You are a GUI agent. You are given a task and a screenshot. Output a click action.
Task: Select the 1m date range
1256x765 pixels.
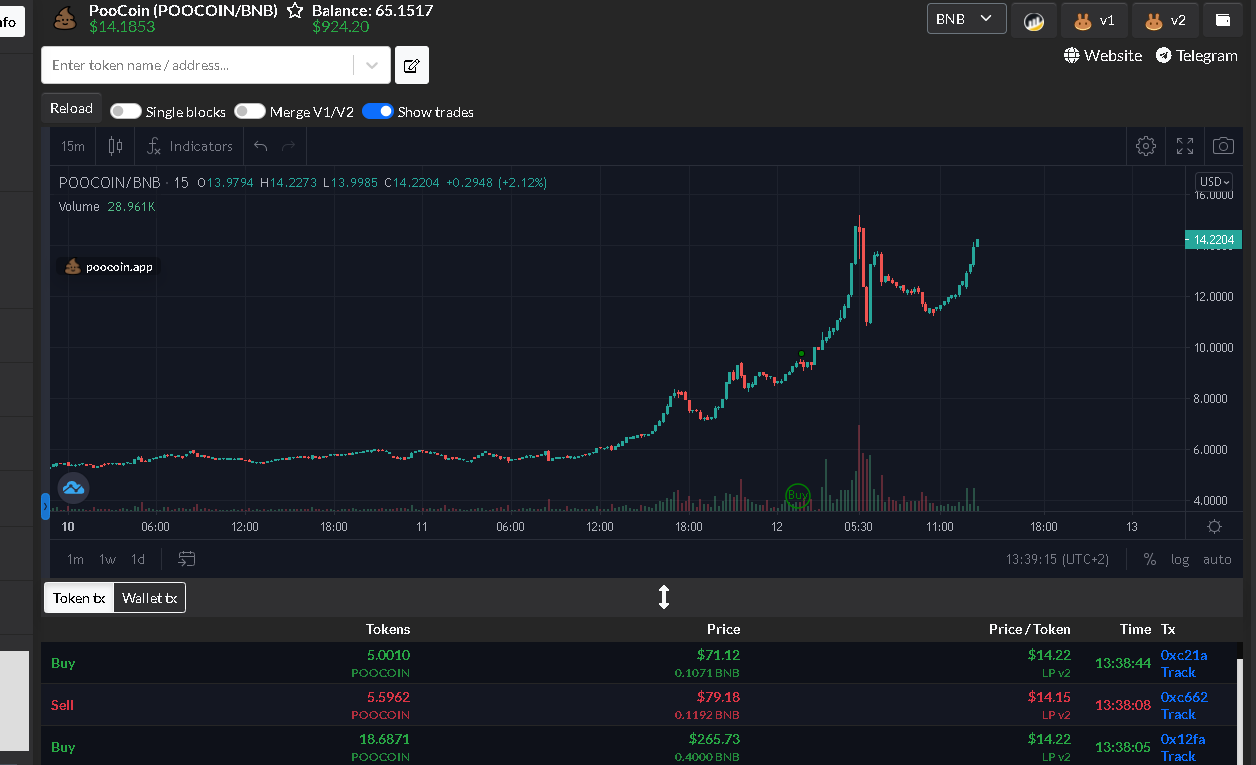pos(75,559)
